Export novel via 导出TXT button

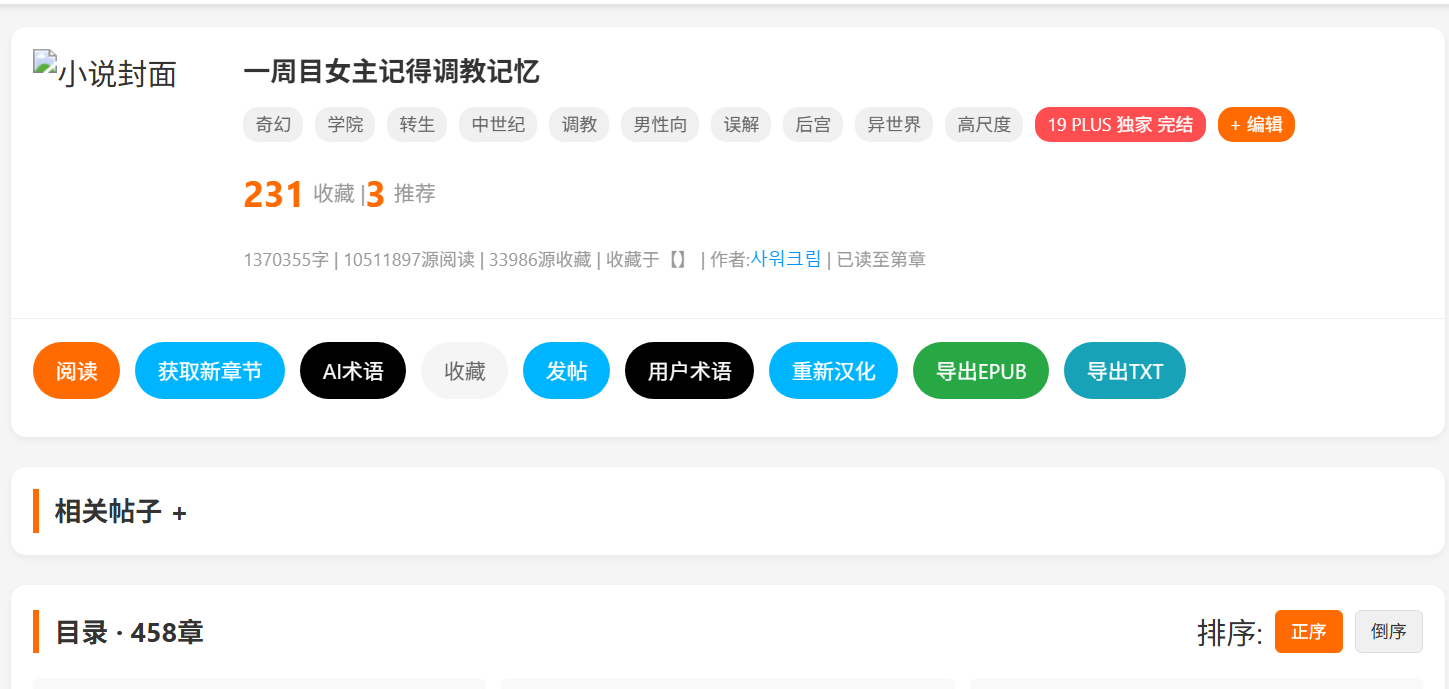(1124, 371)
